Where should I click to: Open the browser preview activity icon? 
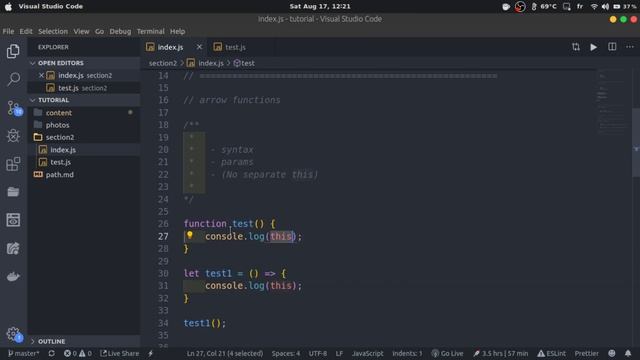coord(13,220)
